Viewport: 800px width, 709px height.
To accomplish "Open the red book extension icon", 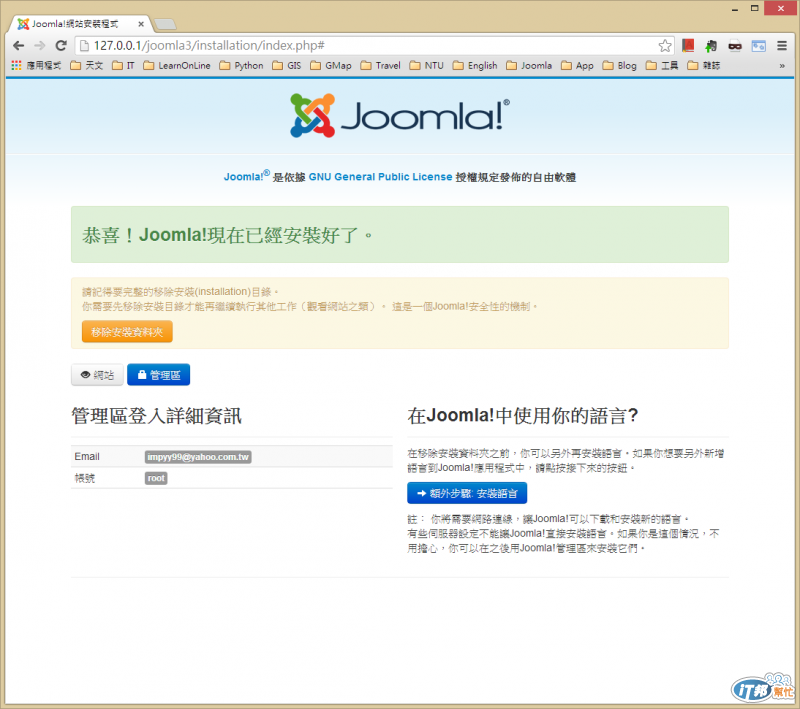I will 688,45.
